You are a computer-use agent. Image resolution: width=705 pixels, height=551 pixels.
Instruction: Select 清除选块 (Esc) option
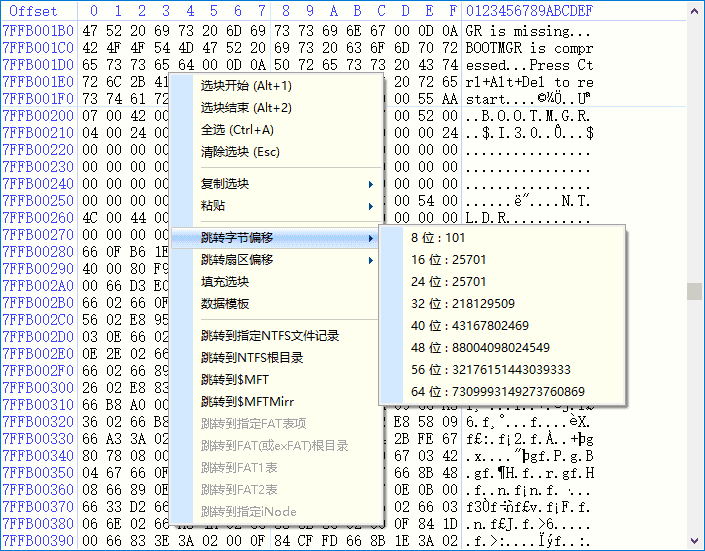tap(240, 152)
